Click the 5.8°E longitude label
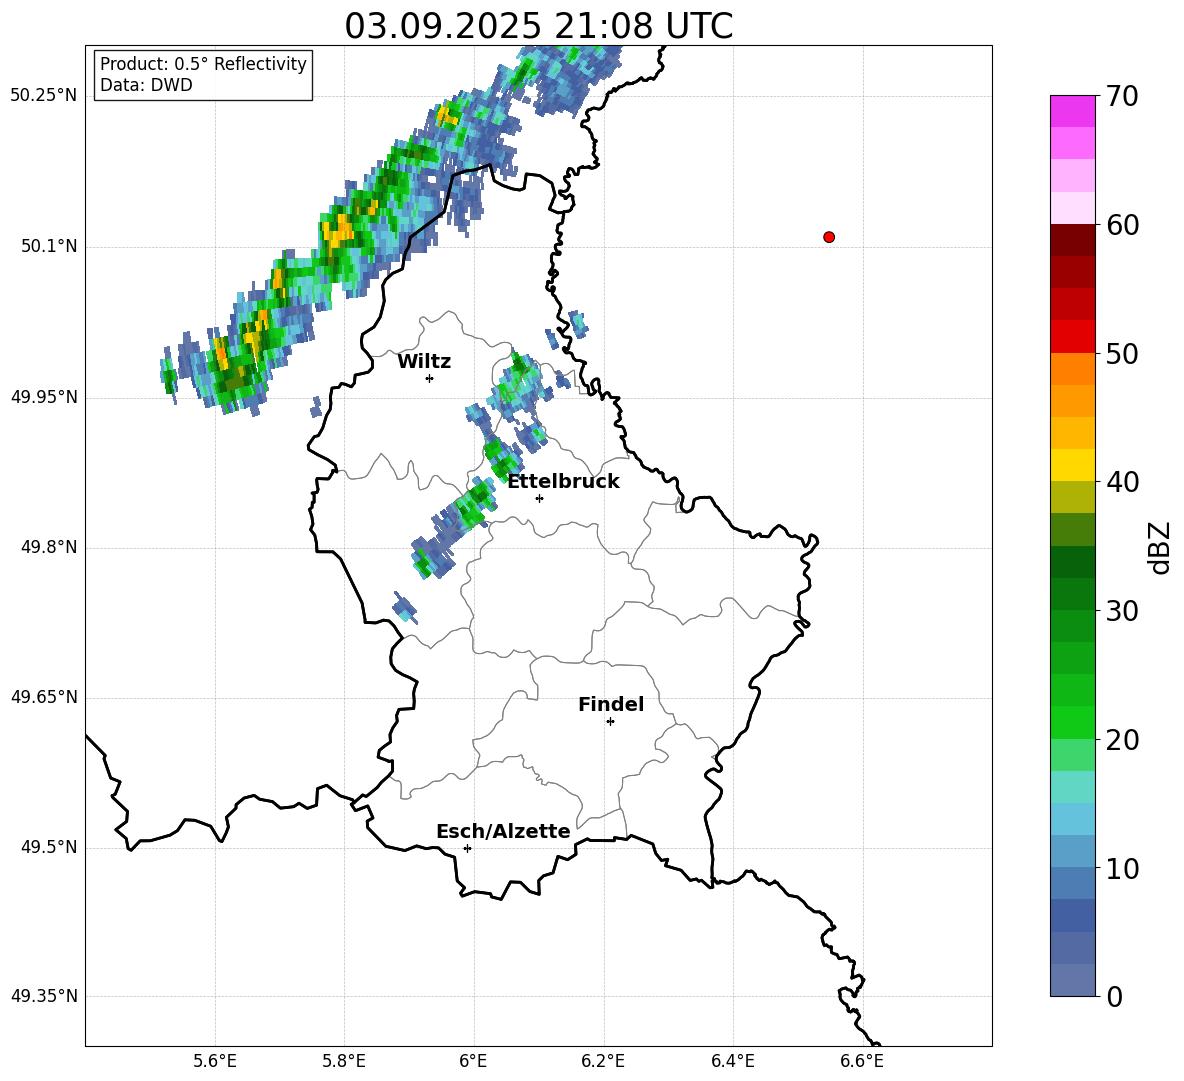This screenshot has height=1081, width=1184. [344, 1061]
